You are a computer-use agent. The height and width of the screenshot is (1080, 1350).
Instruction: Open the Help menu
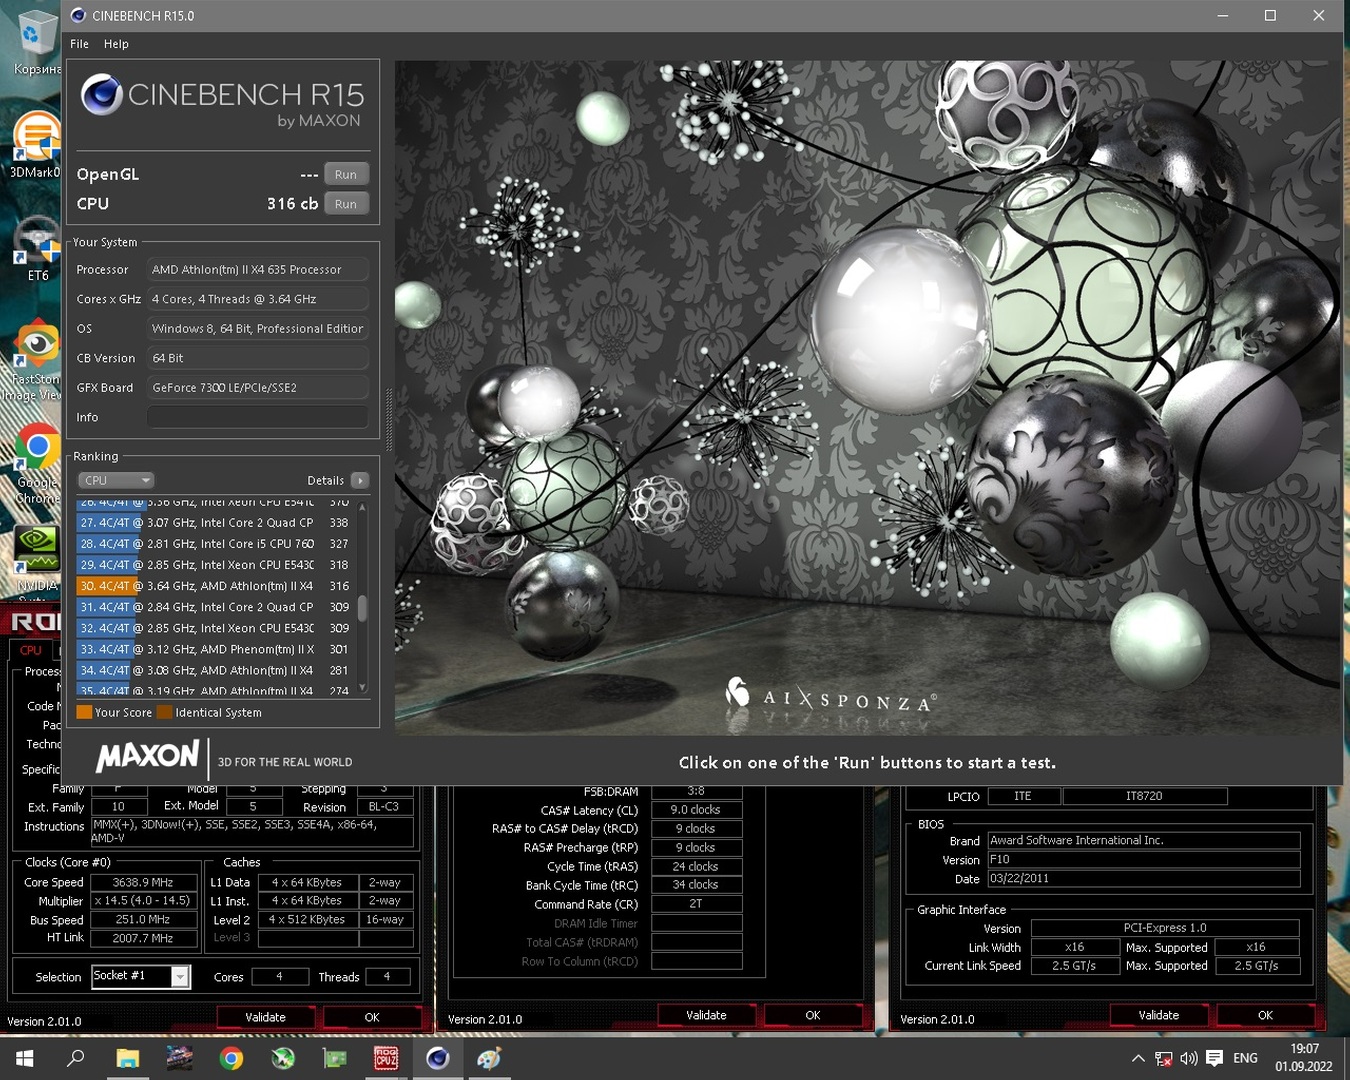click(x=116, y=44)
